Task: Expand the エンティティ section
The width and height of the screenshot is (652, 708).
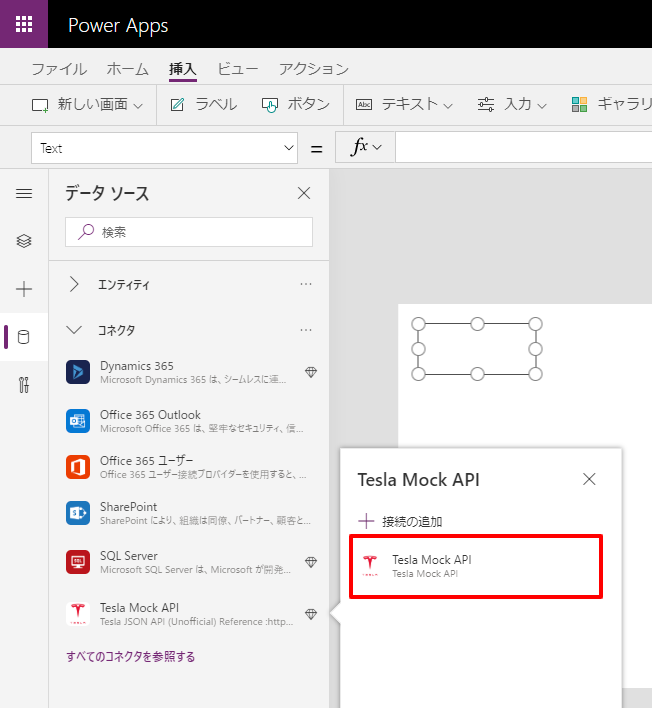Action: coord(75,284)
